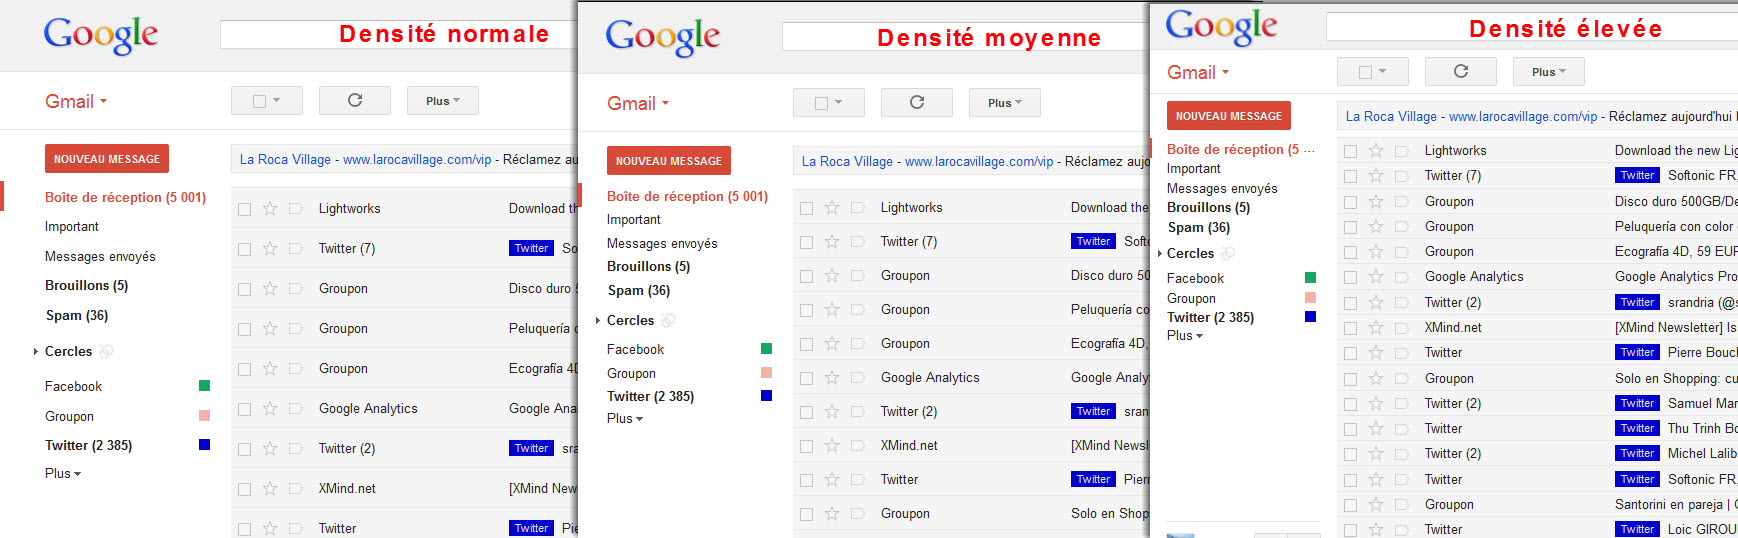Viewport: 1738px width, 538px height.
Task: Click green Facebook color swatch in normal density sidebar
Action: point(204,386)
